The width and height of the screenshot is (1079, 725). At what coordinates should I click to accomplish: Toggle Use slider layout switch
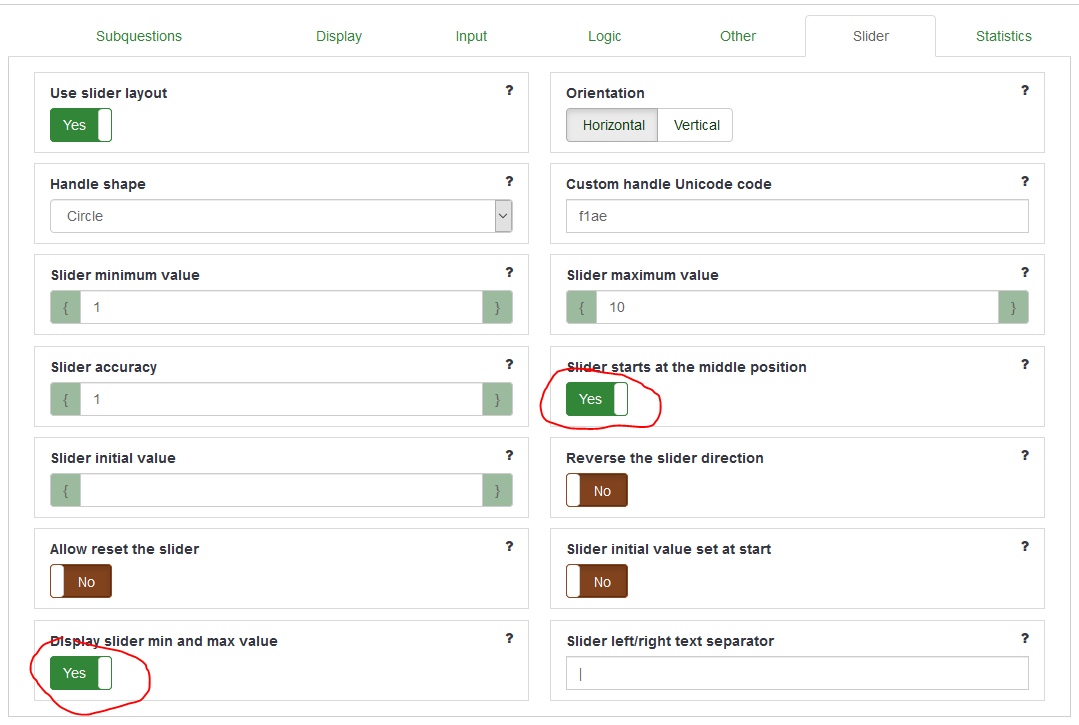[x=81, y=125]
